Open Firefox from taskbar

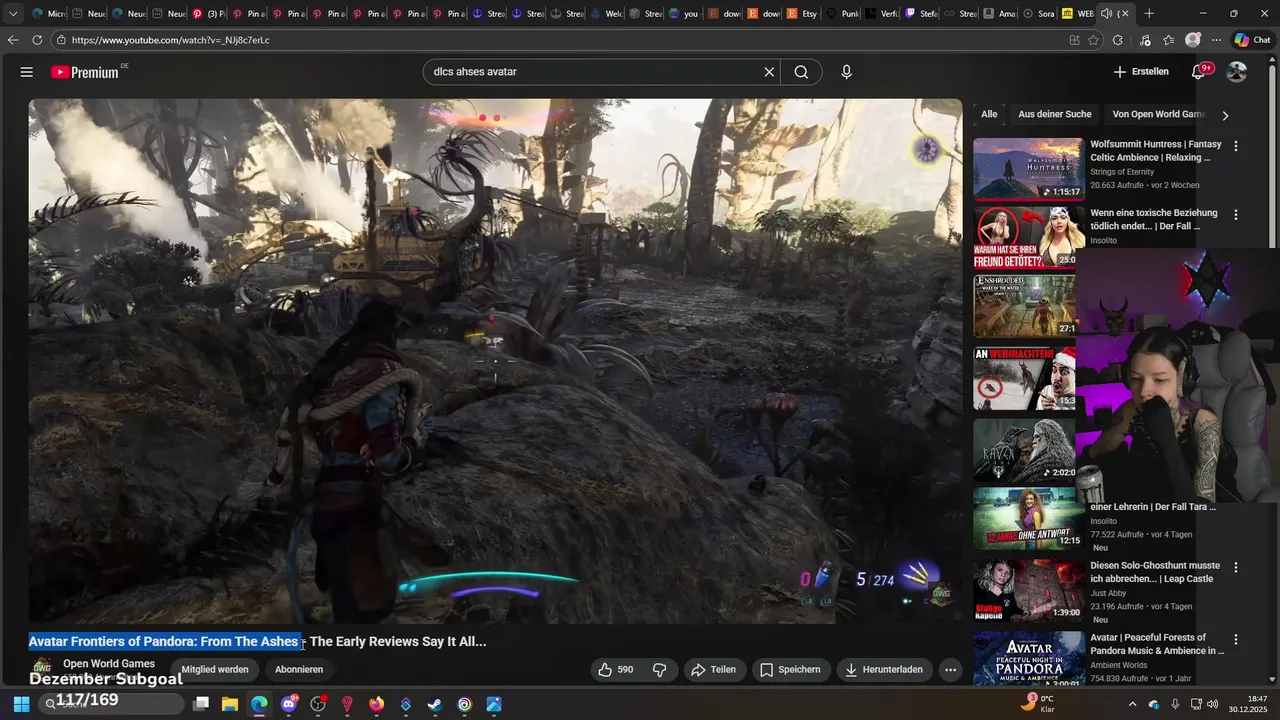coord(376,704)
